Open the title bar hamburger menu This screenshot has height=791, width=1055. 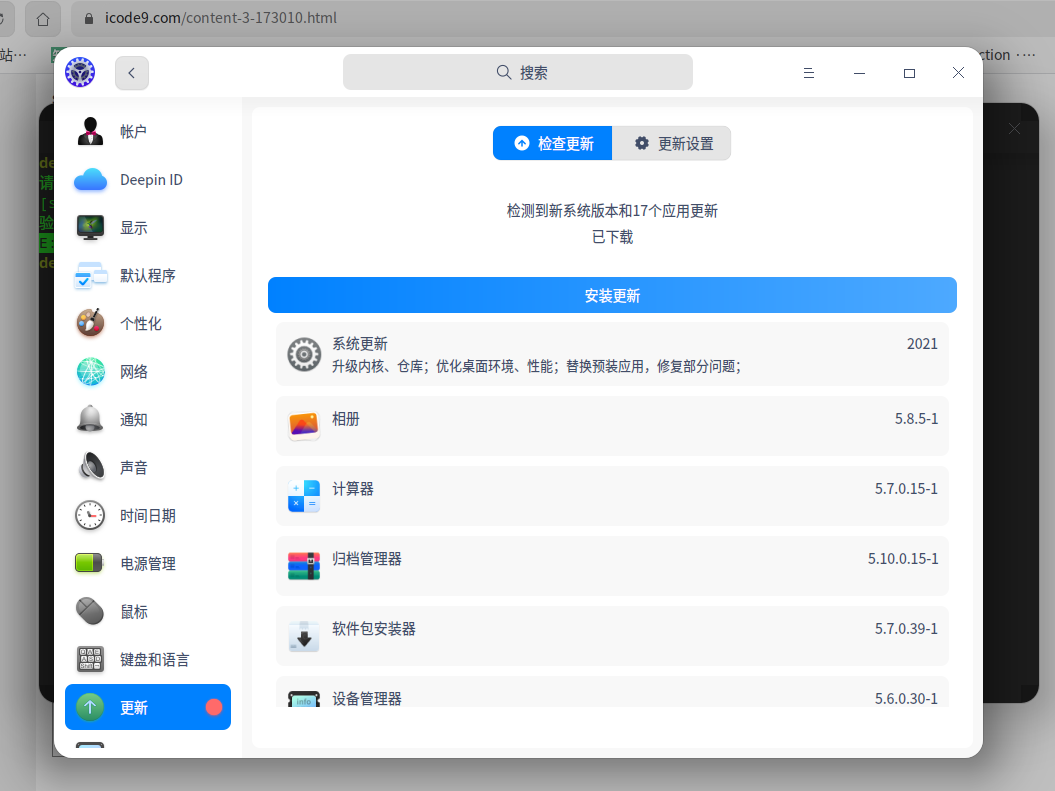point(809,73)
